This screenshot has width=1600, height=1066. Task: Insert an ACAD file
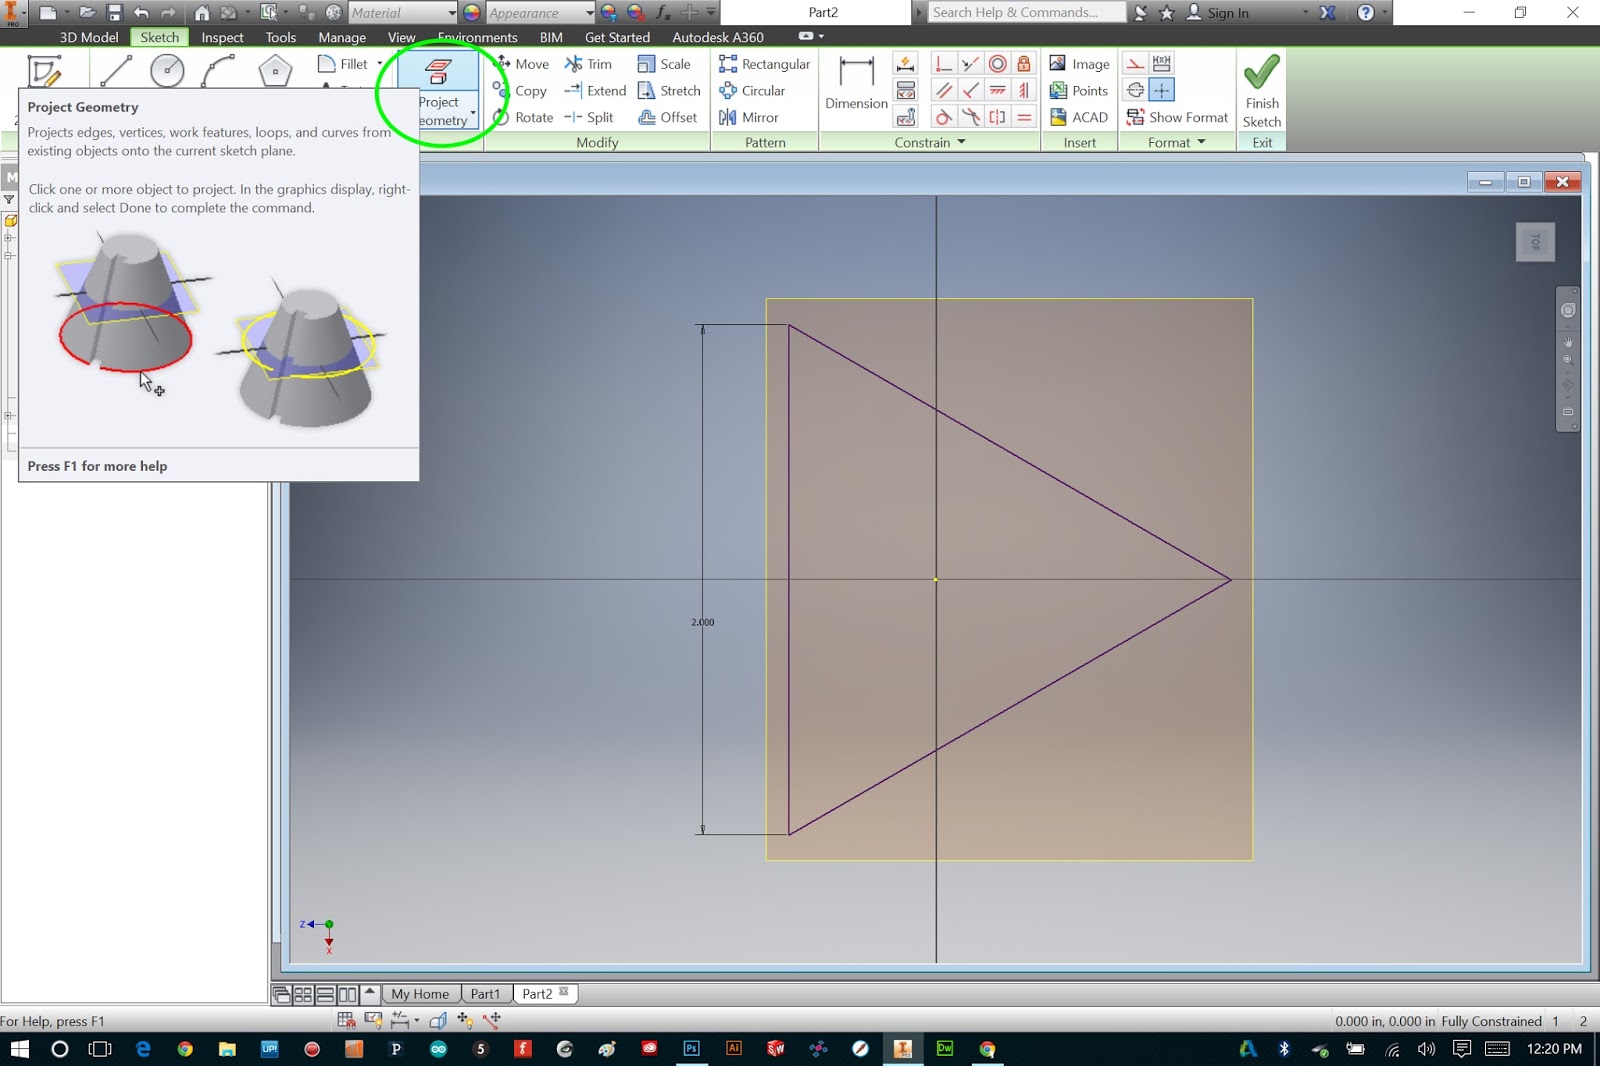pyautogui.click(x=1080, y=117)
